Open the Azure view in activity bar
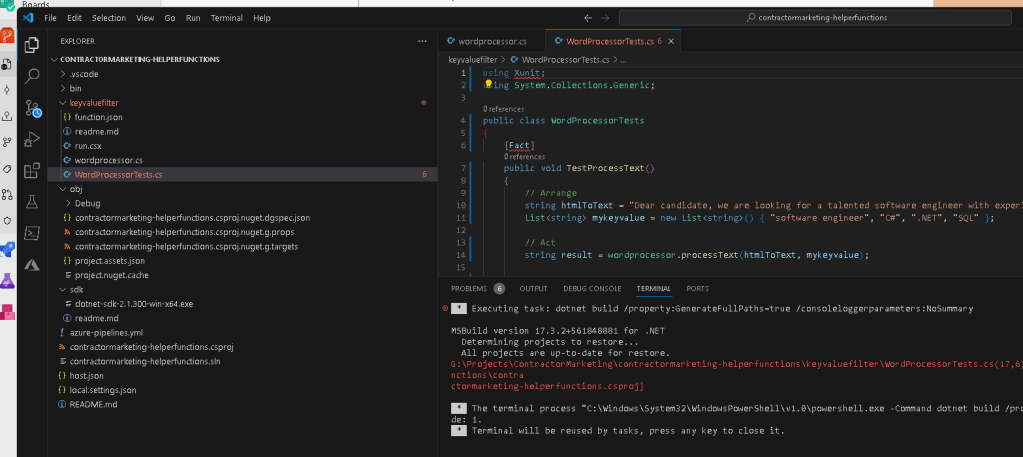The image size is (1023, 457). (x=31, y=264)
